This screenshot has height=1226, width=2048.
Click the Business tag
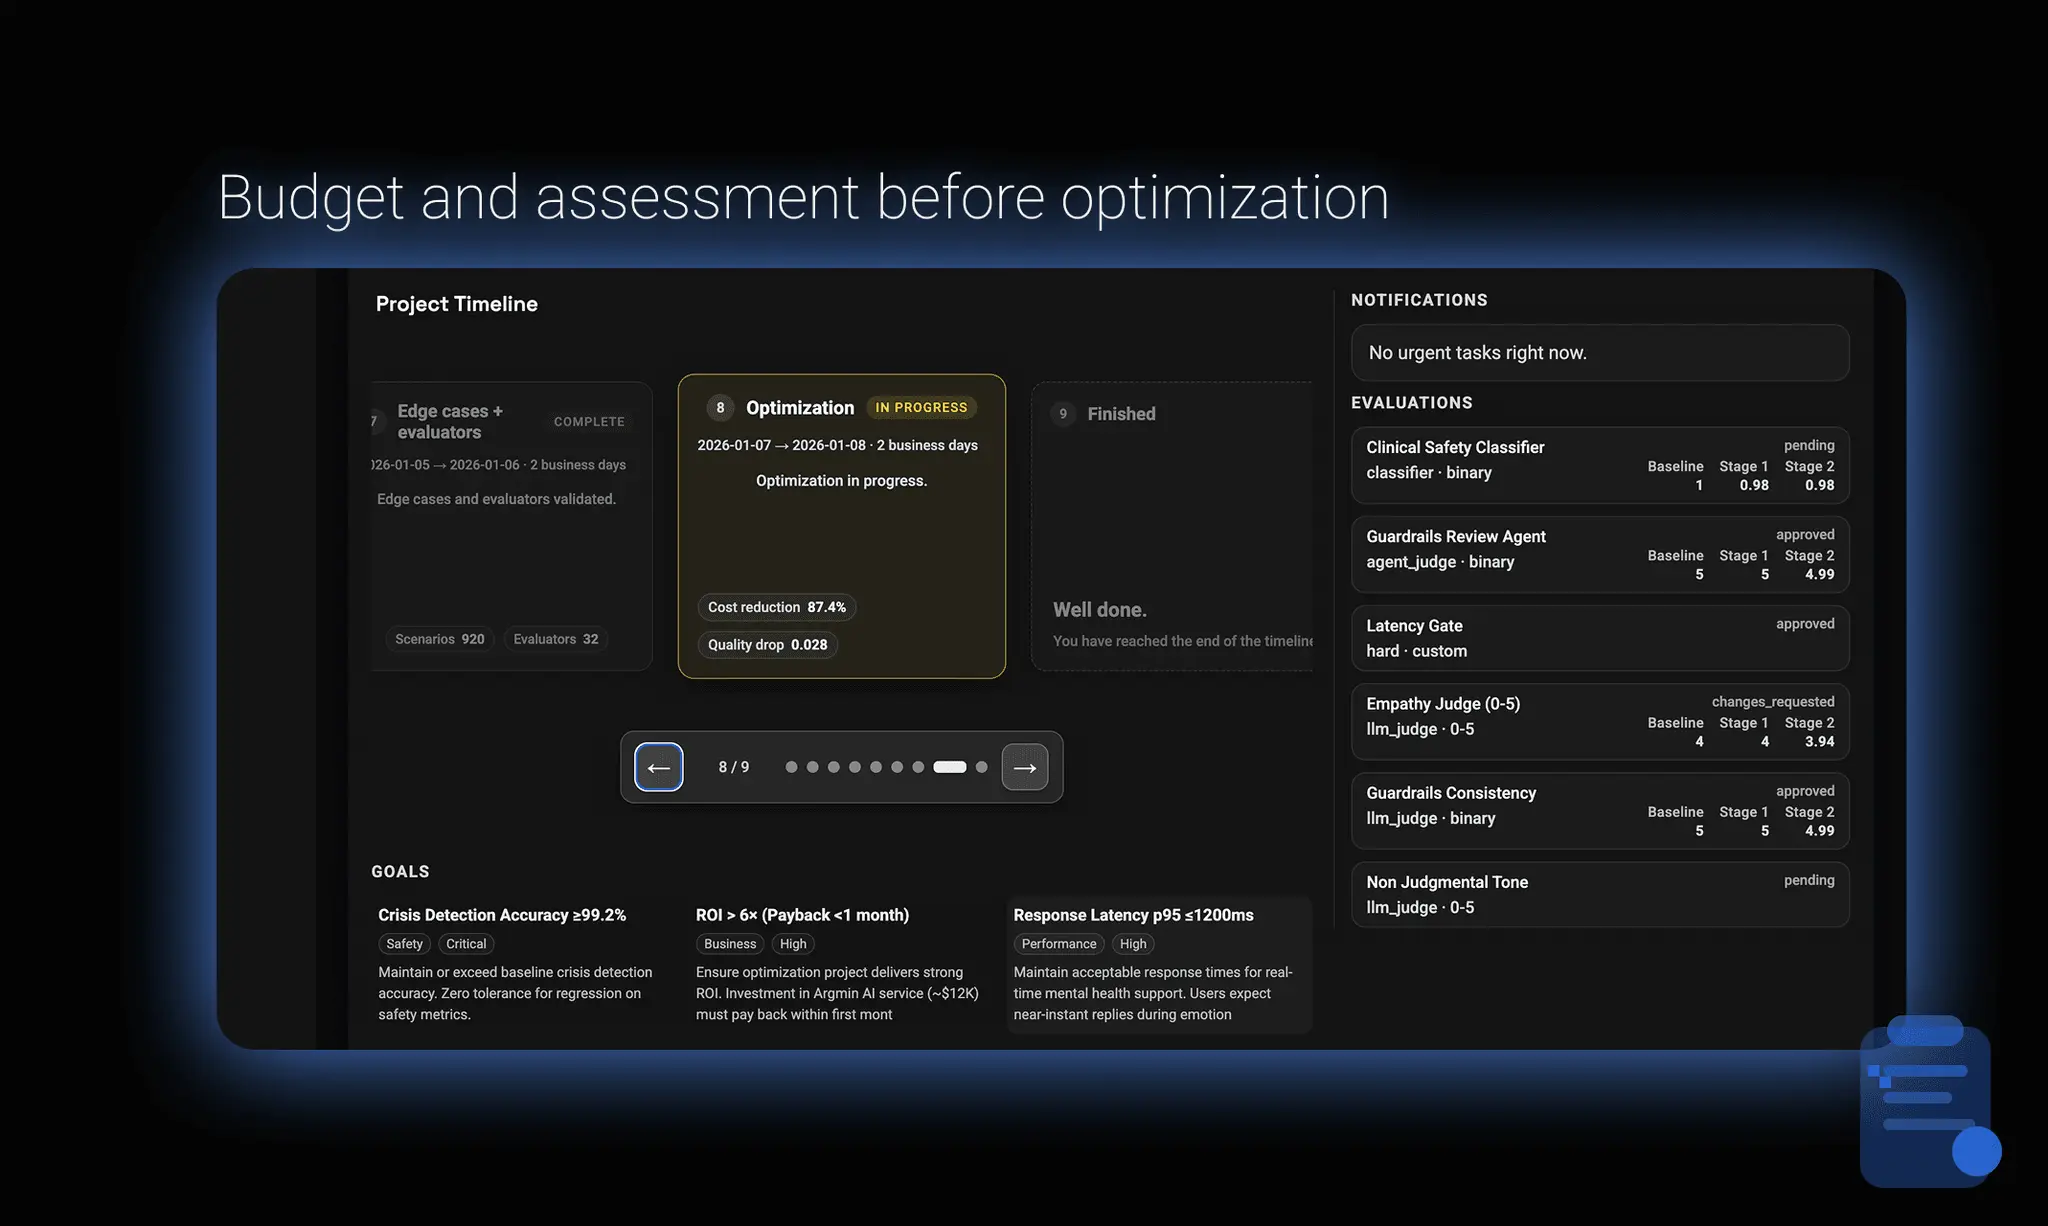pyautogui.click(x=730, y=944)
